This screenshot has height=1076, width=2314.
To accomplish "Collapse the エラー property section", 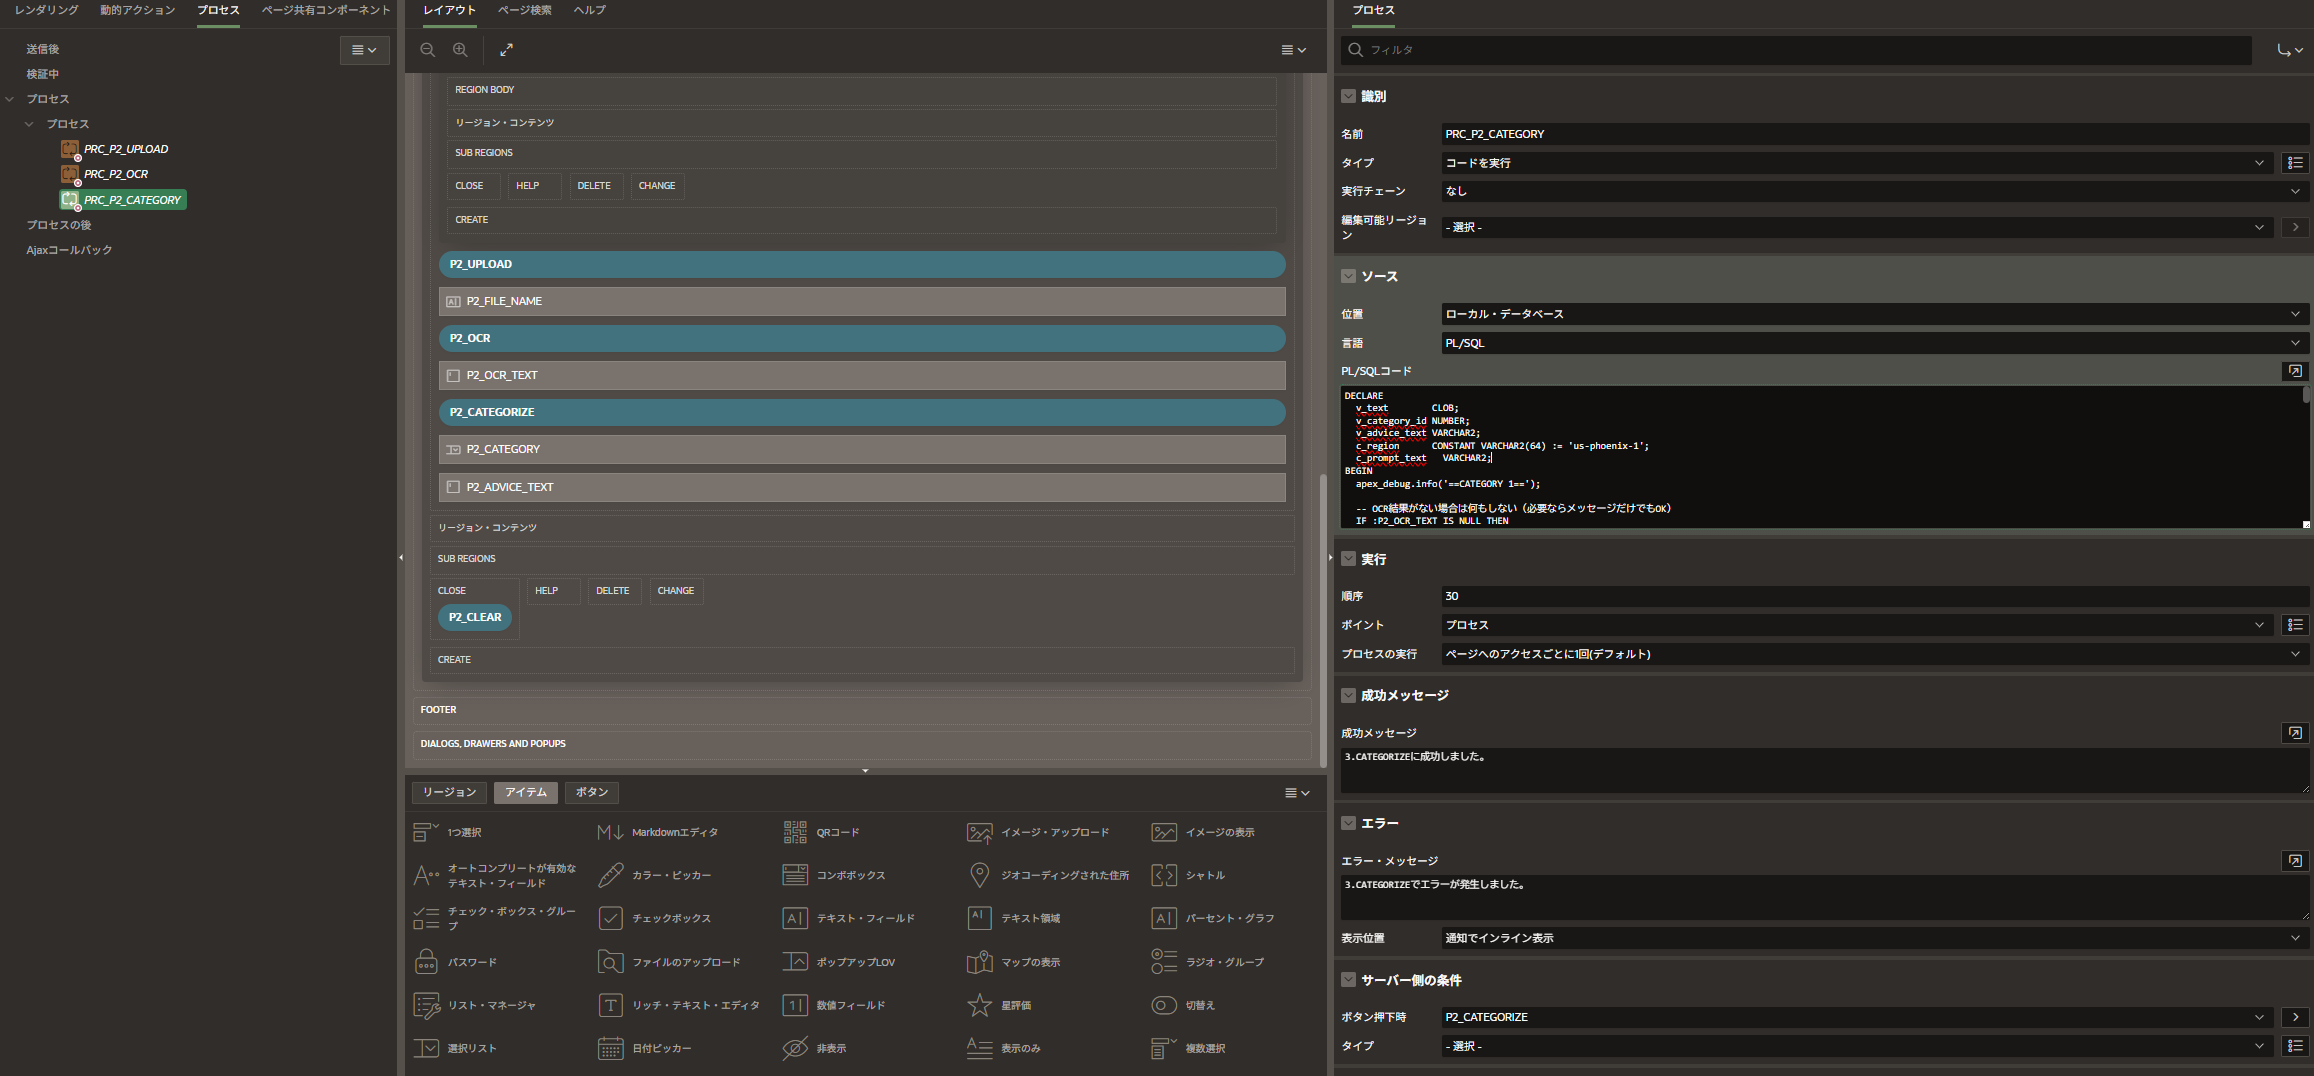I will pyautogui.click(x=1349, y=823).
